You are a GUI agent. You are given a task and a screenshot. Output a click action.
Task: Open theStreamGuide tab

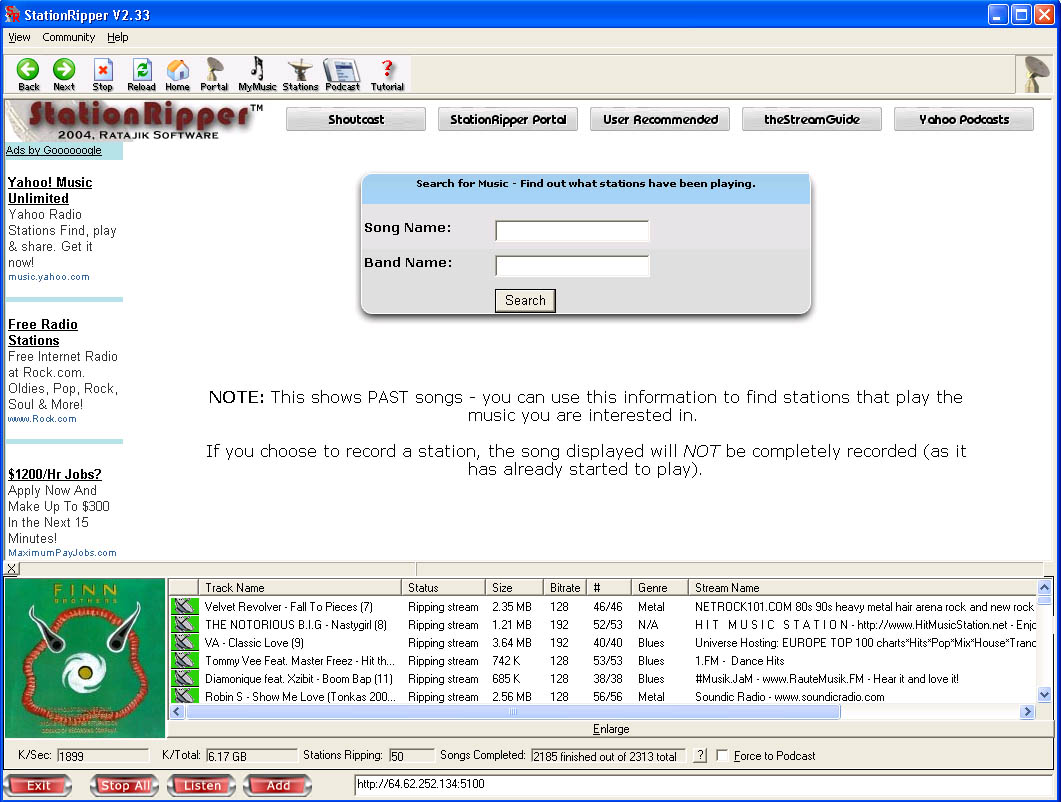click(x=811, y=119)
